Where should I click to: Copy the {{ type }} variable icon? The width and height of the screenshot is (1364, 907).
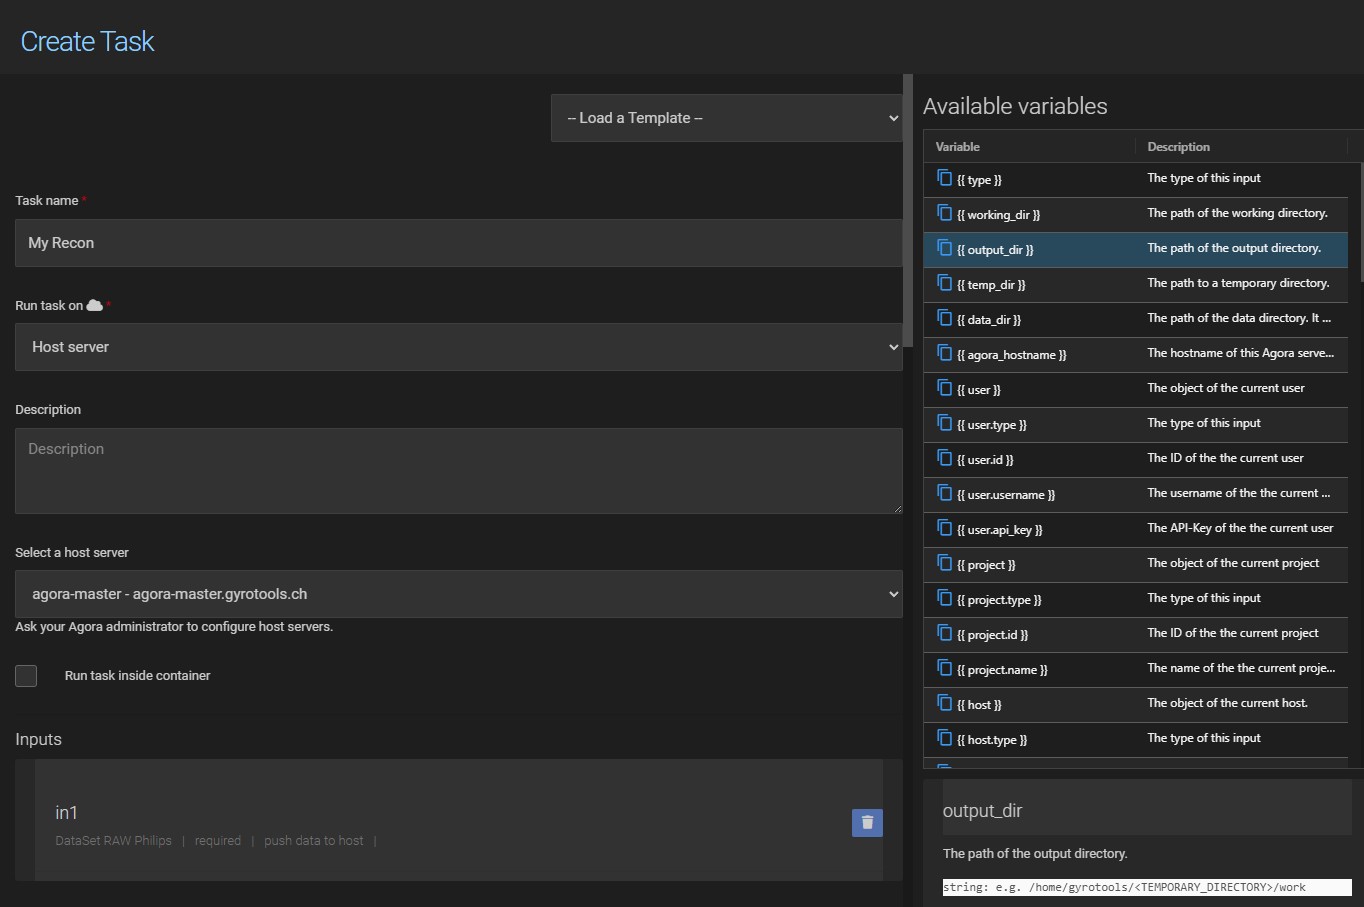[x=944, y=178]
